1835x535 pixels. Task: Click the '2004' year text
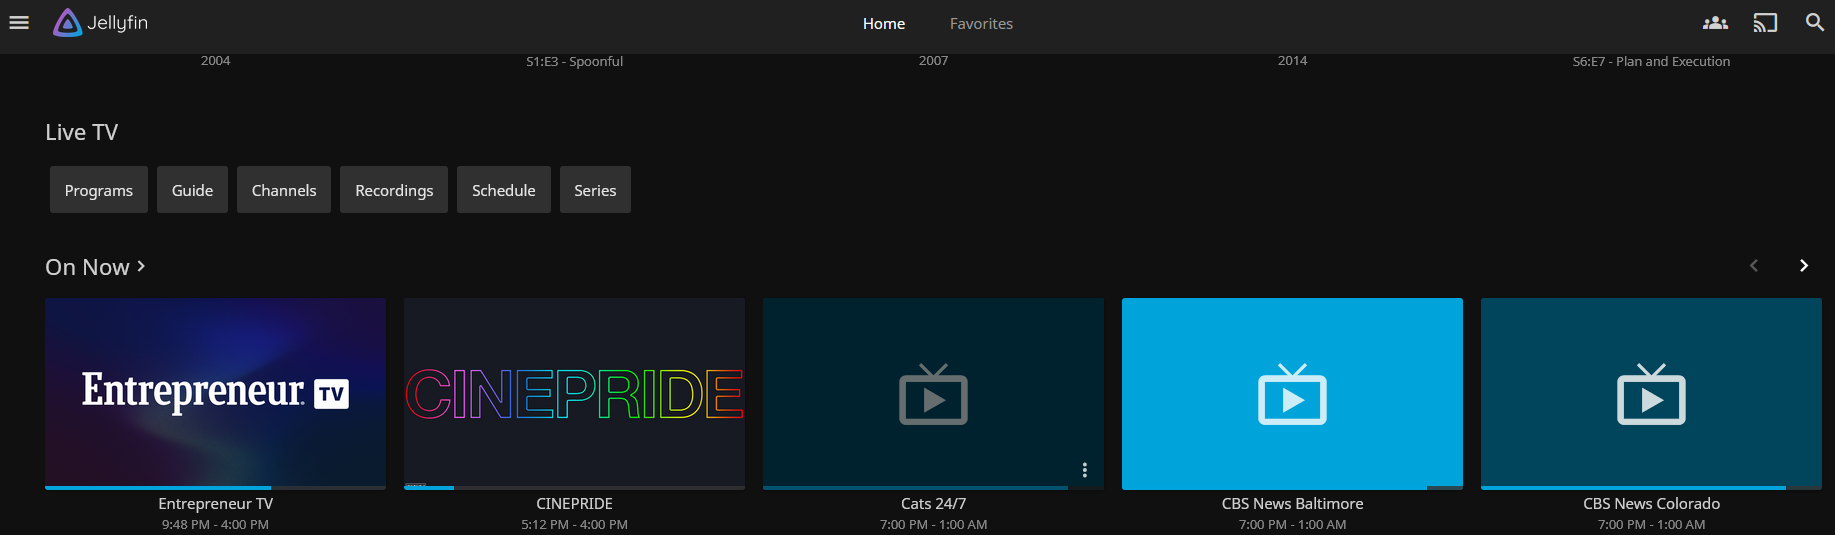tap(215, 61)
